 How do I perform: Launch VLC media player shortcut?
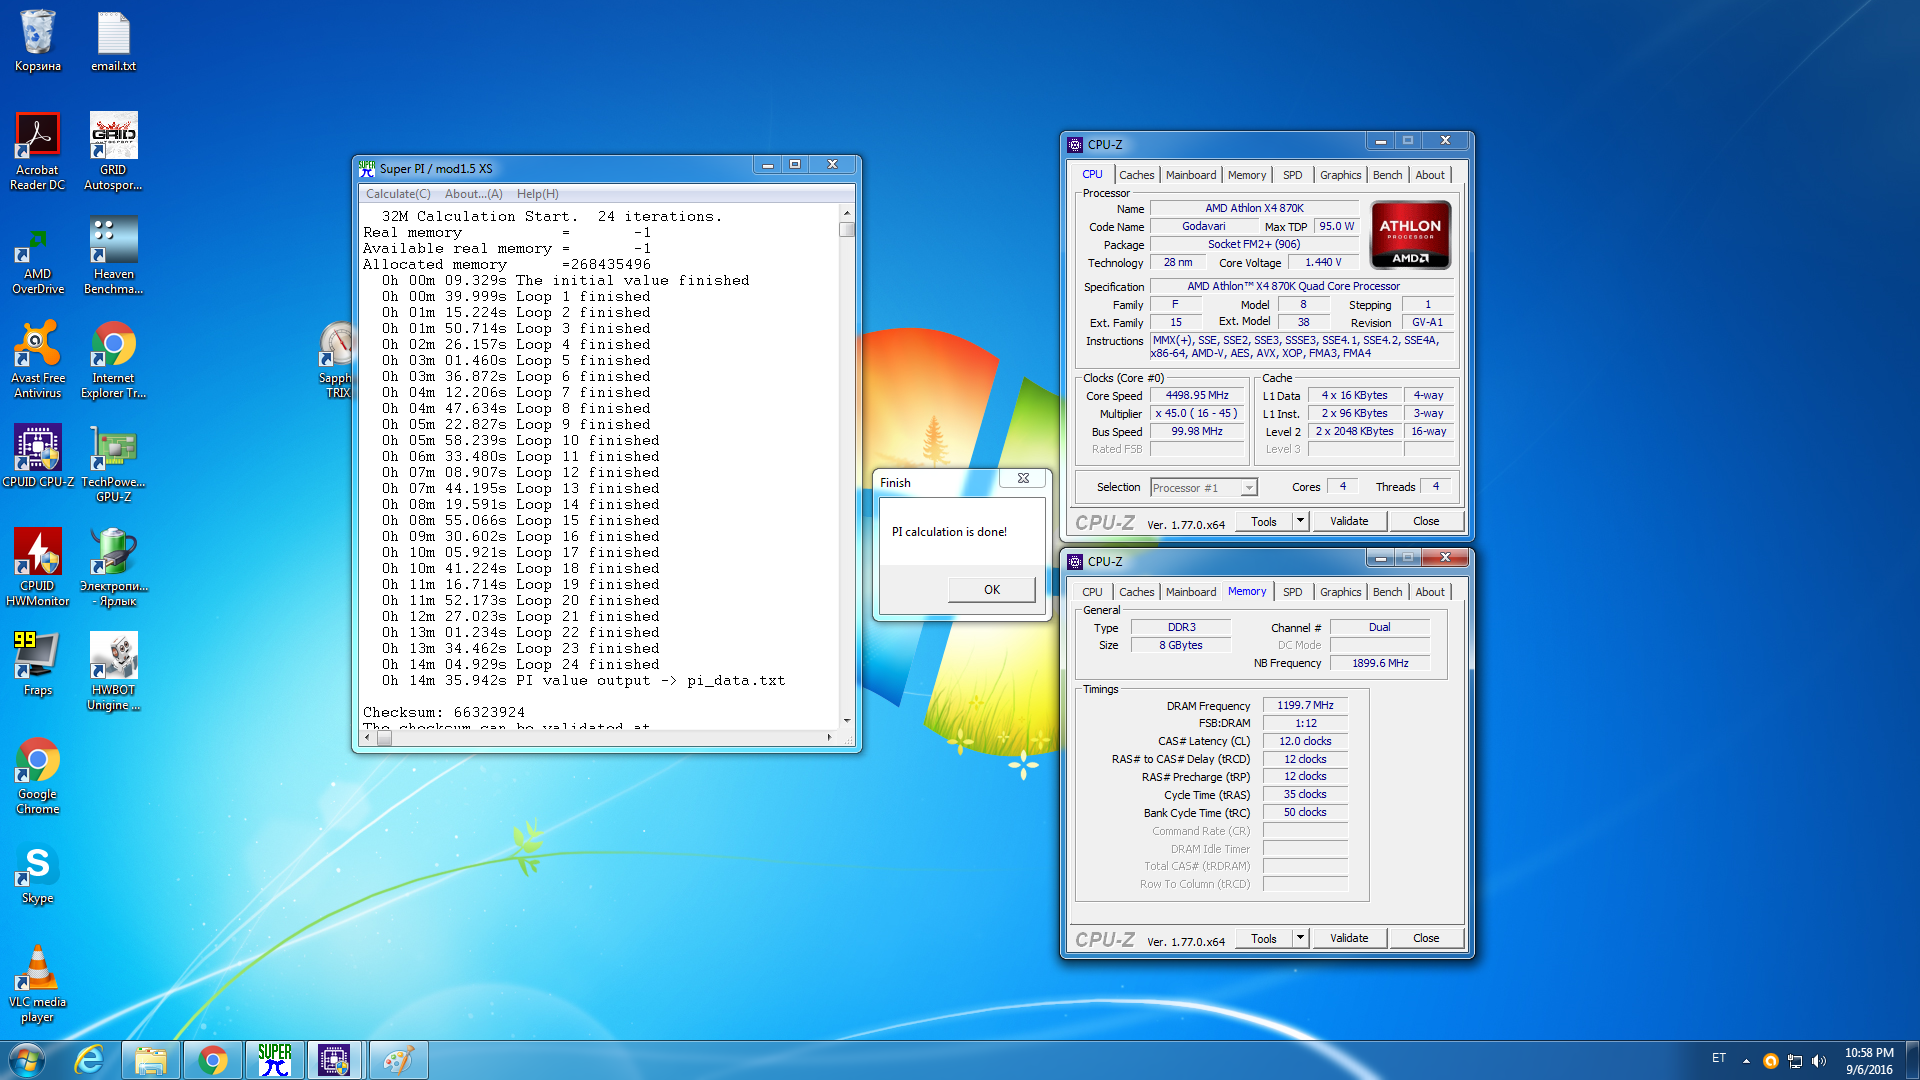click(38, 984)
